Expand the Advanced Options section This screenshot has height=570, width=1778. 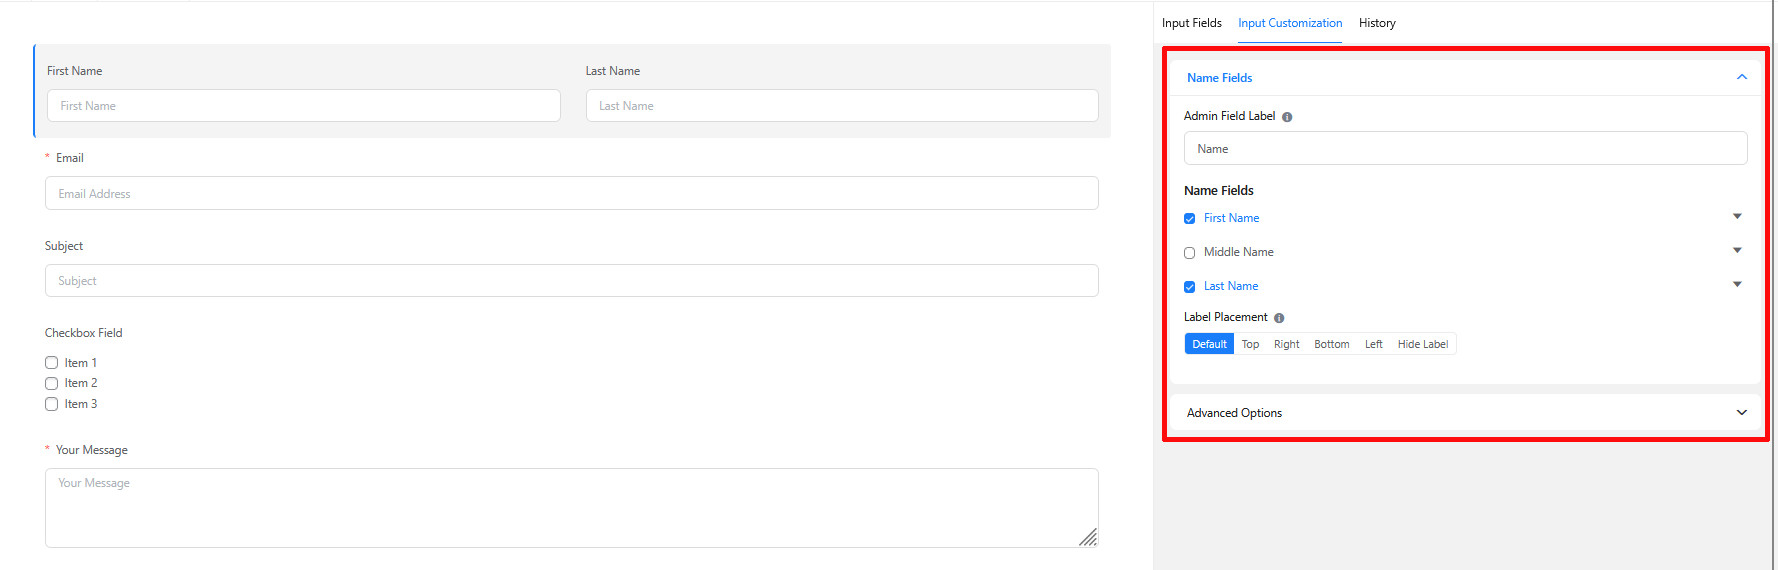click(1465, 413)
